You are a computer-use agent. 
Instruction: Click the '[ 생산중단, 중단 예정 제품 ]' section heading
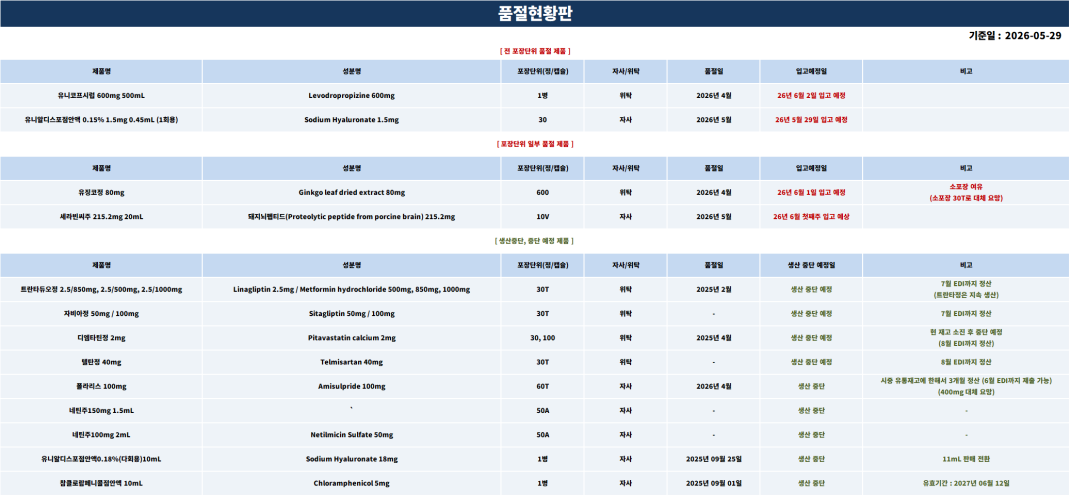pos(535,241)
